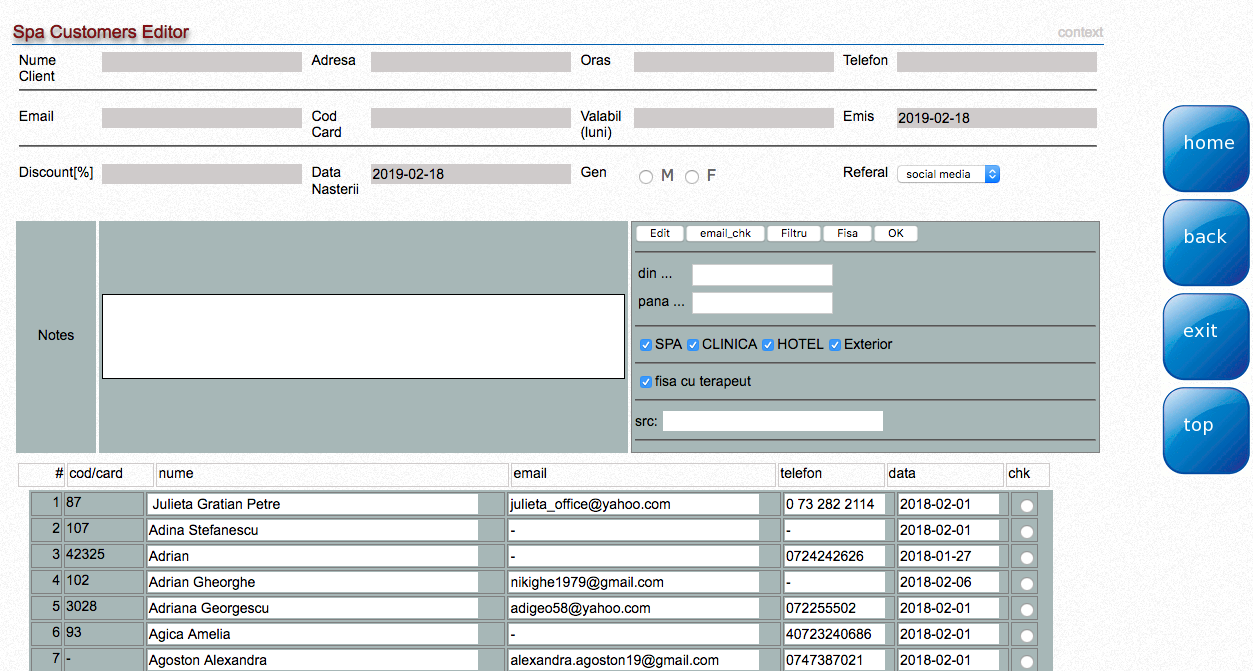Viewport: 1253px width, 671px height.
Task: Open the context link at top right
Action: pos(1080,32)
